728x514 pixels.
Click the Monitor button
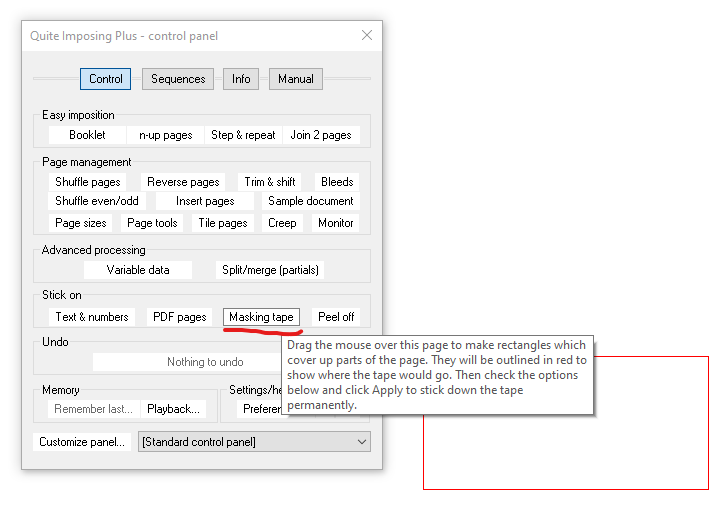click(336, 223)
